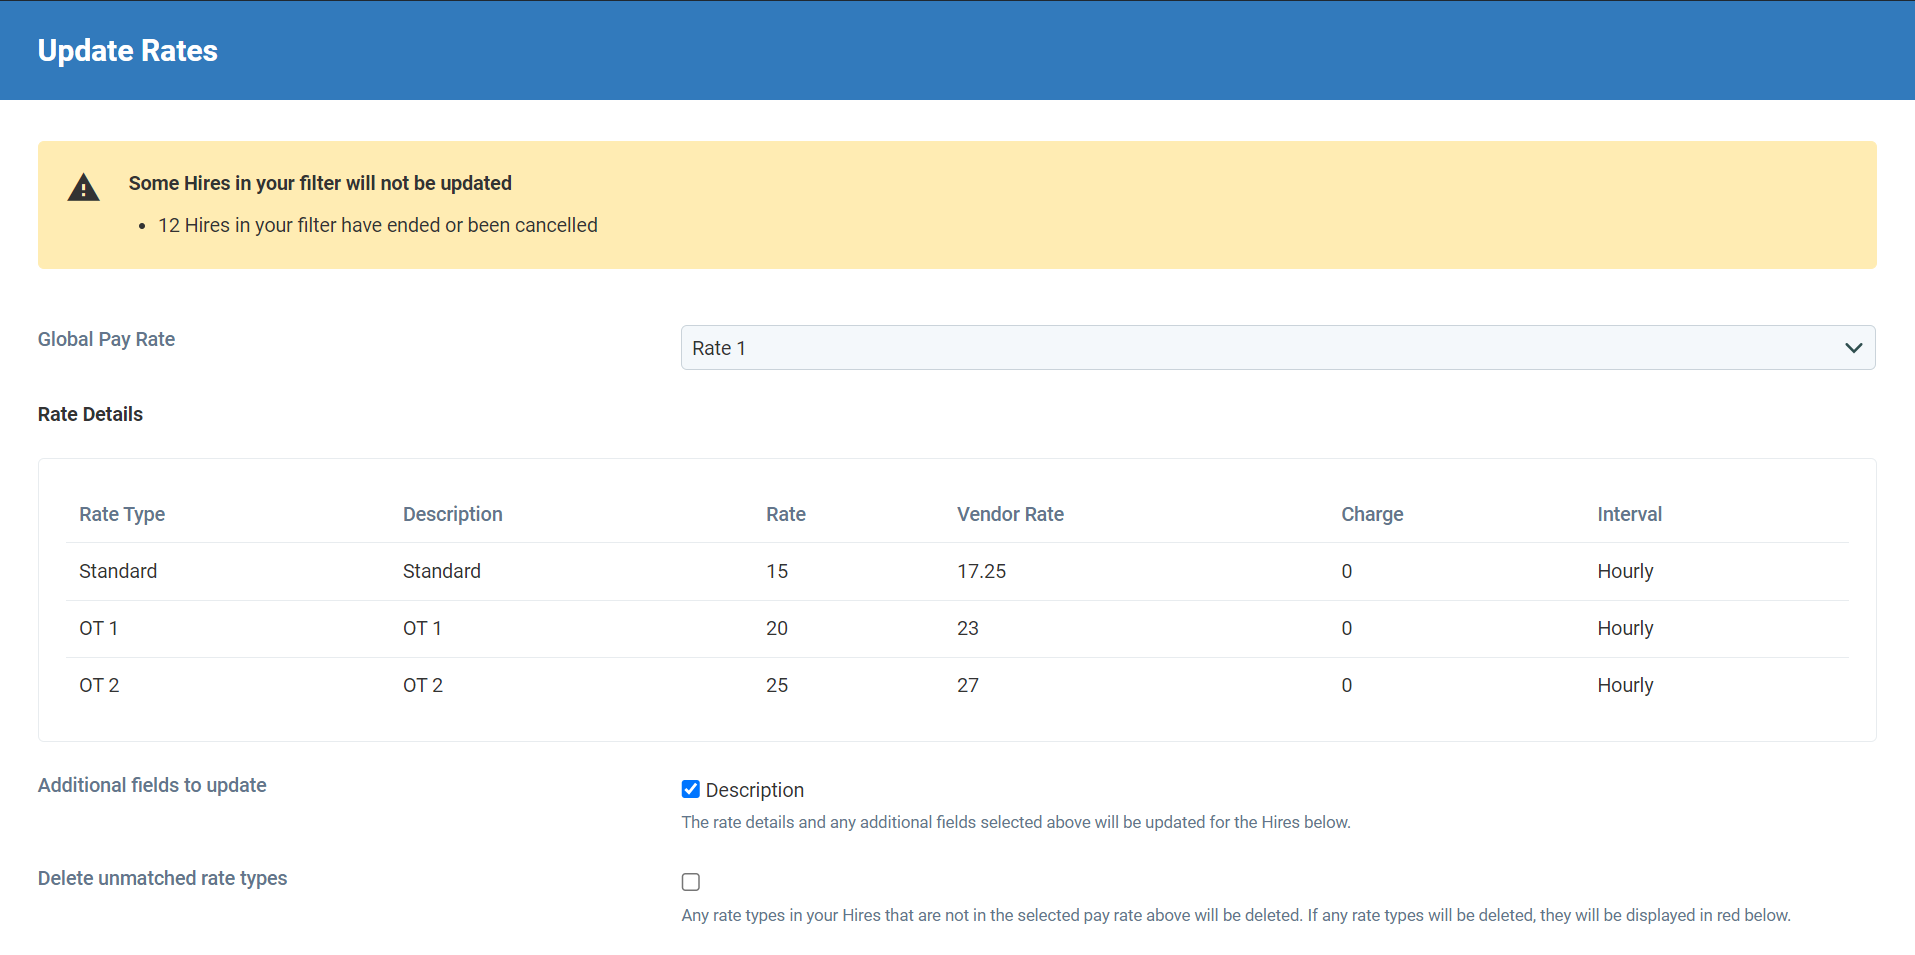Click the Rate column header
Viewport: 1915px width, 955px height.
click(786, 514)
